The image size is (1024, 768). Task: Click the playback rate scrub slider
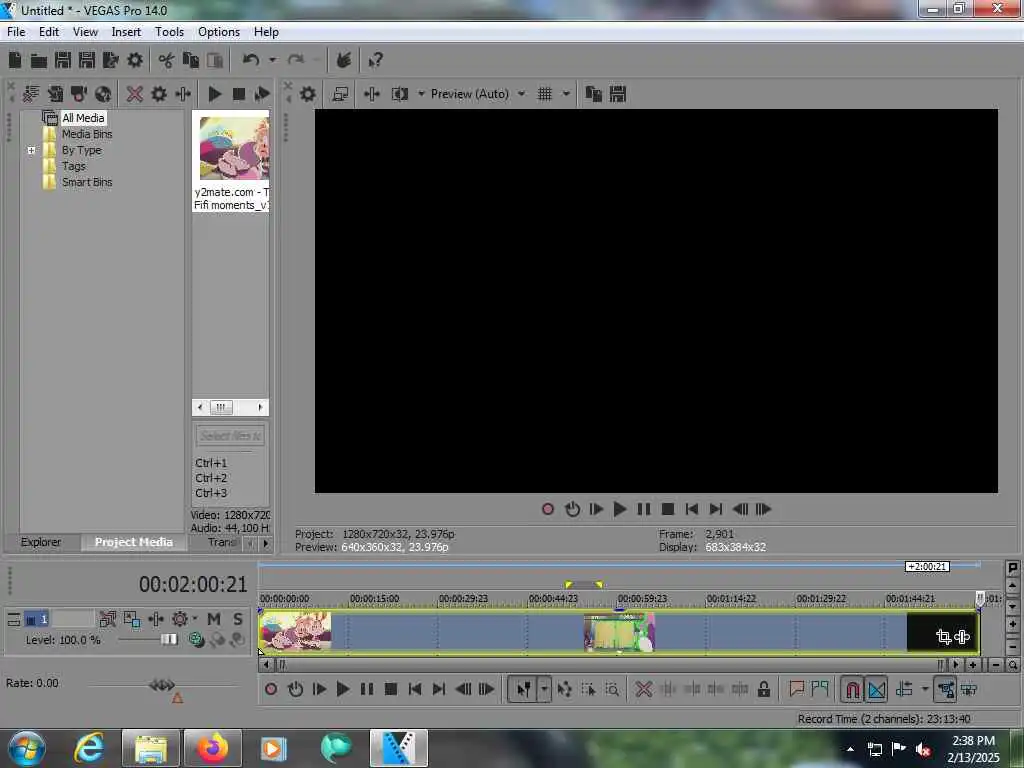tap(162, 685)
